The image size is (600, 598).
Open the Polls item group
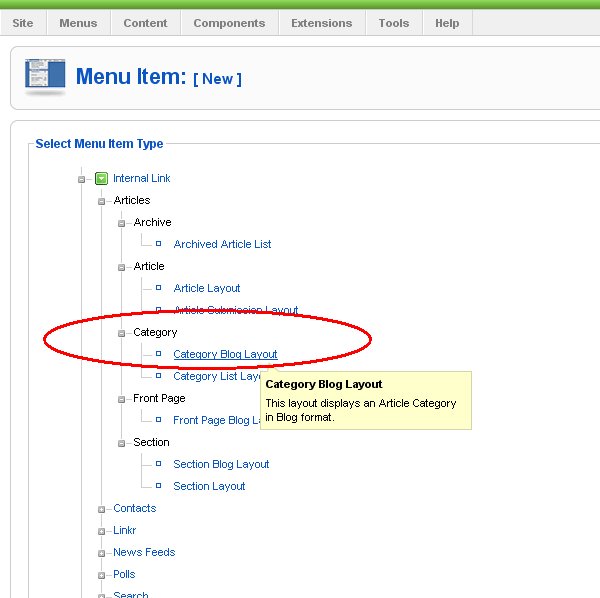124,574
